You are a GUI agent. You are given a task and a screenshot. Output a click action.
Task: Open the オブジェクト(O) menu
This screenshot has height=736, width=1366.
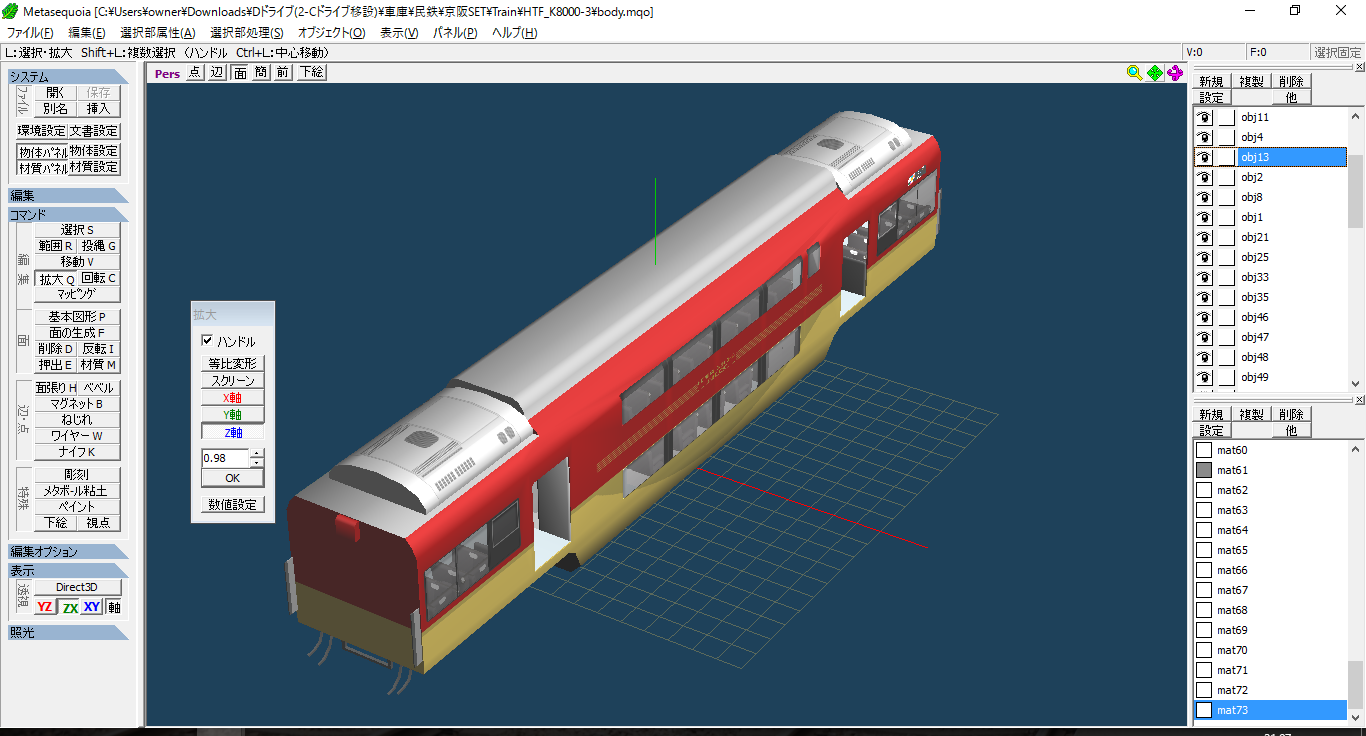point(332,33)
